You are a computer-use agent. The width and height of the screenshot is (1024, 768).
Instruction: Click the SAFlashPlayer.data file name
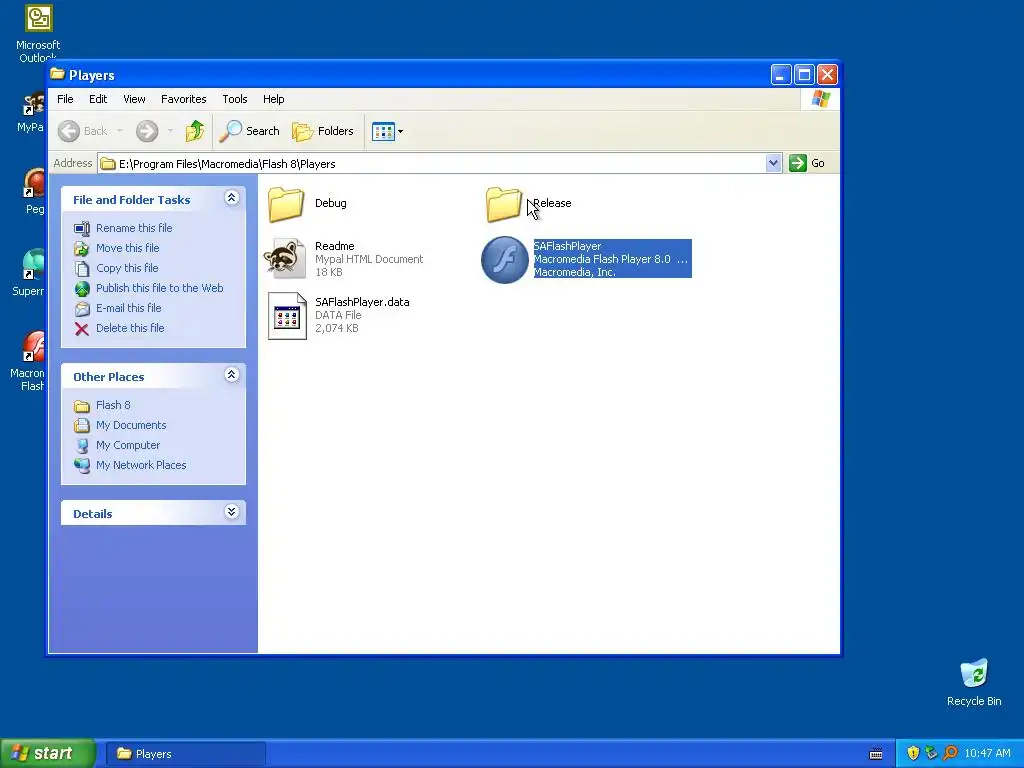coord(362,302)
